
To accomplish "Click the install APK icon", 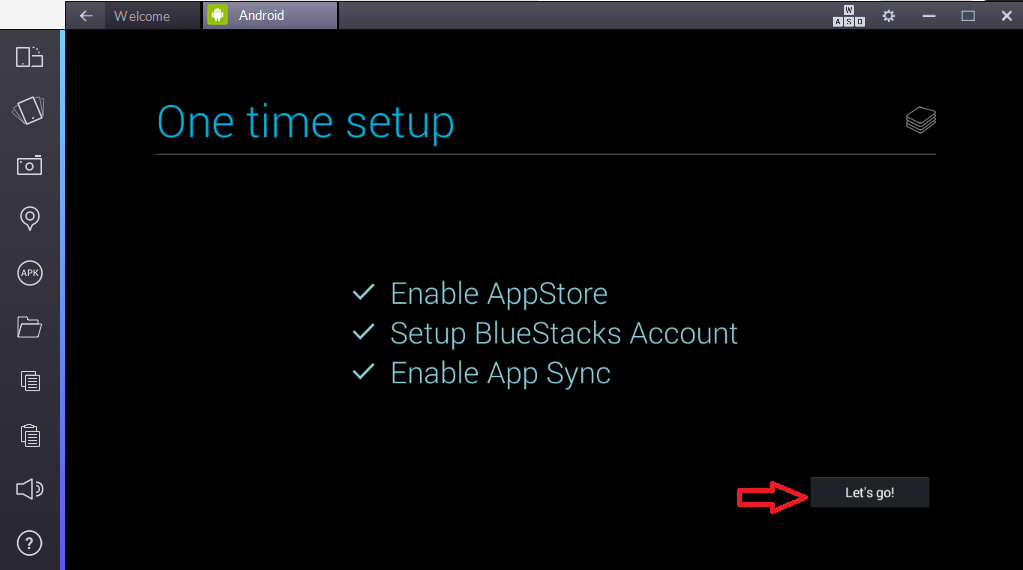I will click(x=29, y=273).
